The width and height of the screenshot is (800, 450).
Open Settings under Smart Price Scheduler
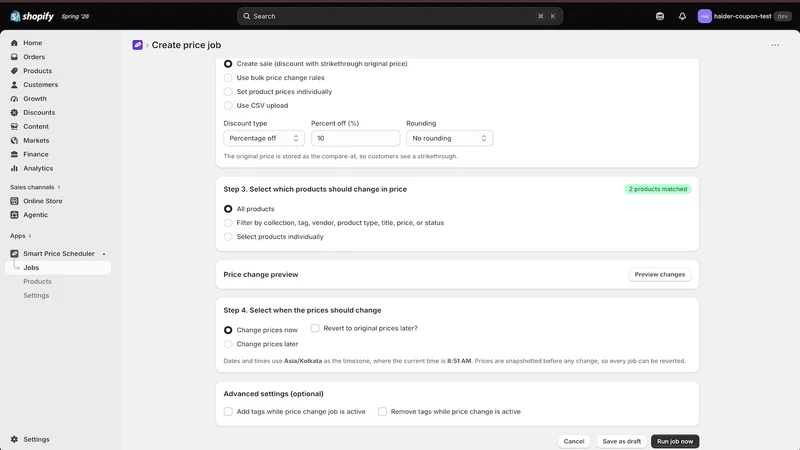[36, 295]
